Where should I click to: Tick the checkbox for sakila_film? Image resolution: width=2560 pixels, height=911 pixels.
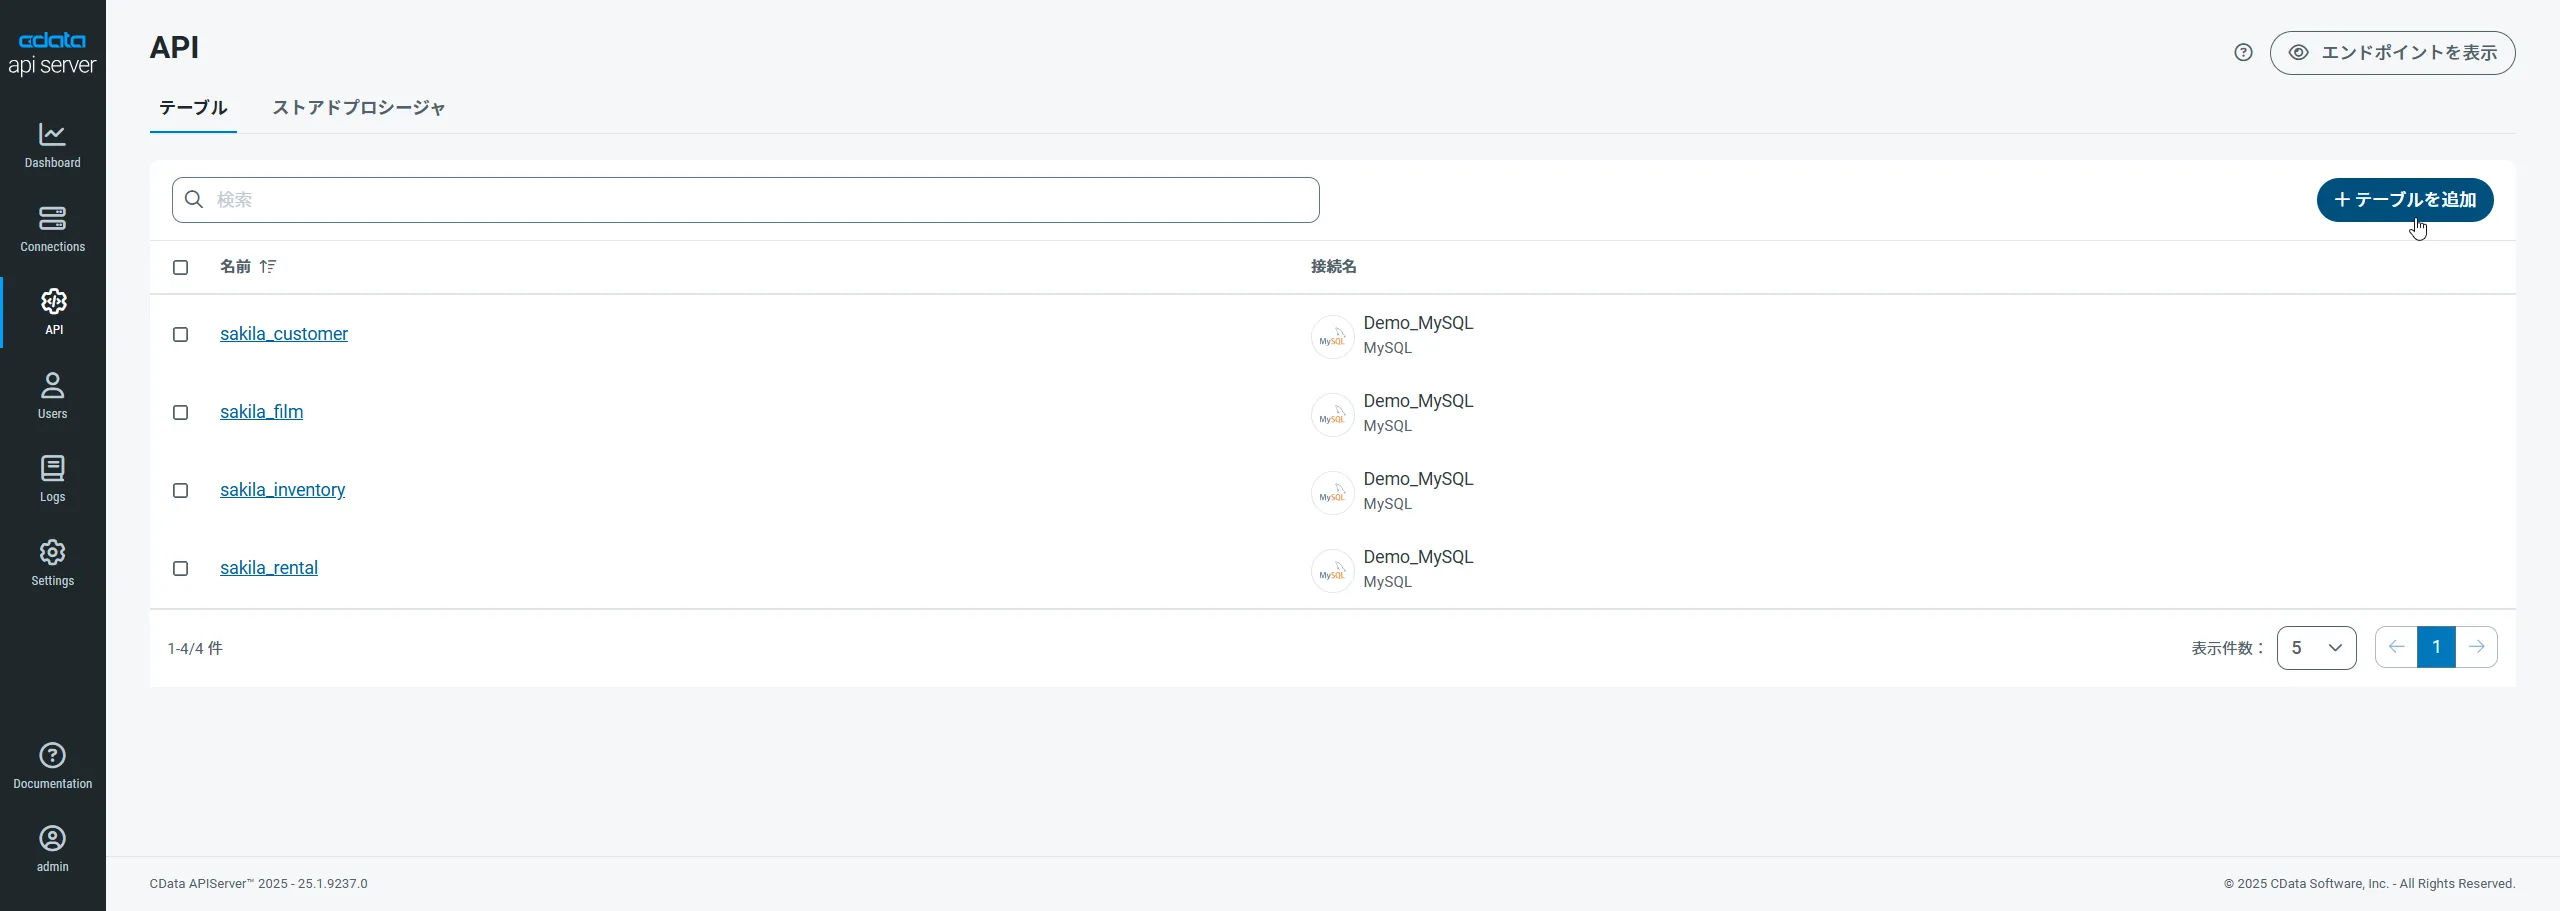[x=180, y=413]
